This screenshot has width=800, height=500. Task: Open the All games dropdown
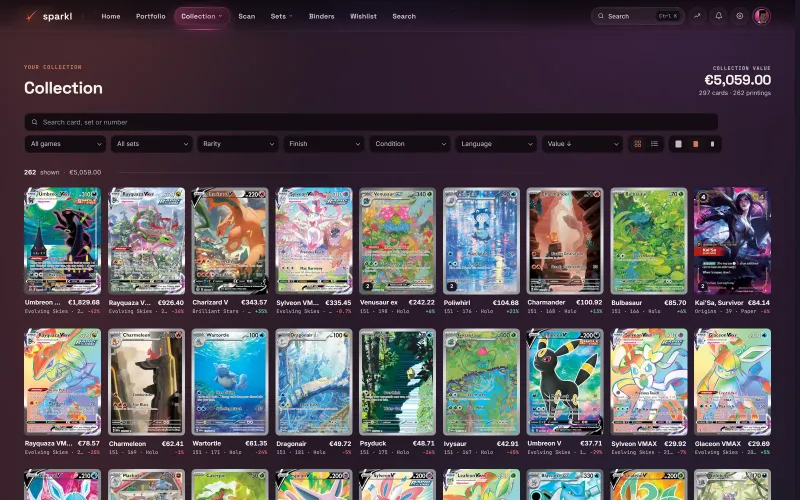(x=65, y=144)
